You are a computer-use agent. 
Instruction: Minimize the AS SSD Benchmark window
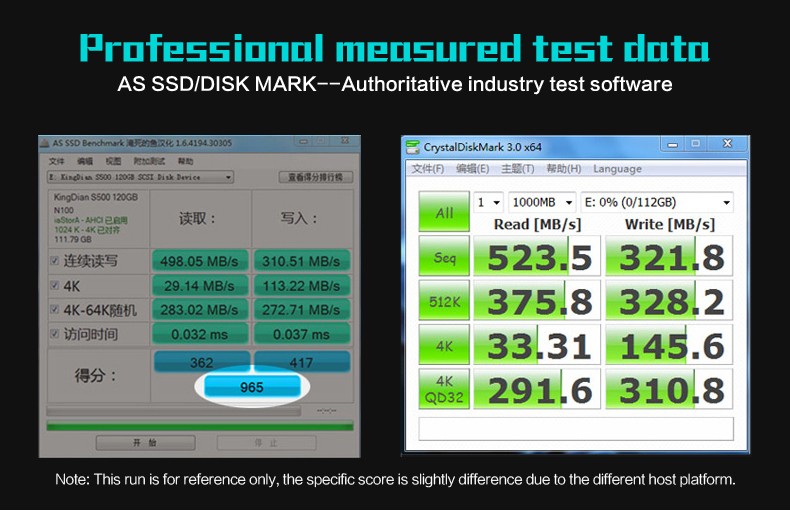[304, 141]
